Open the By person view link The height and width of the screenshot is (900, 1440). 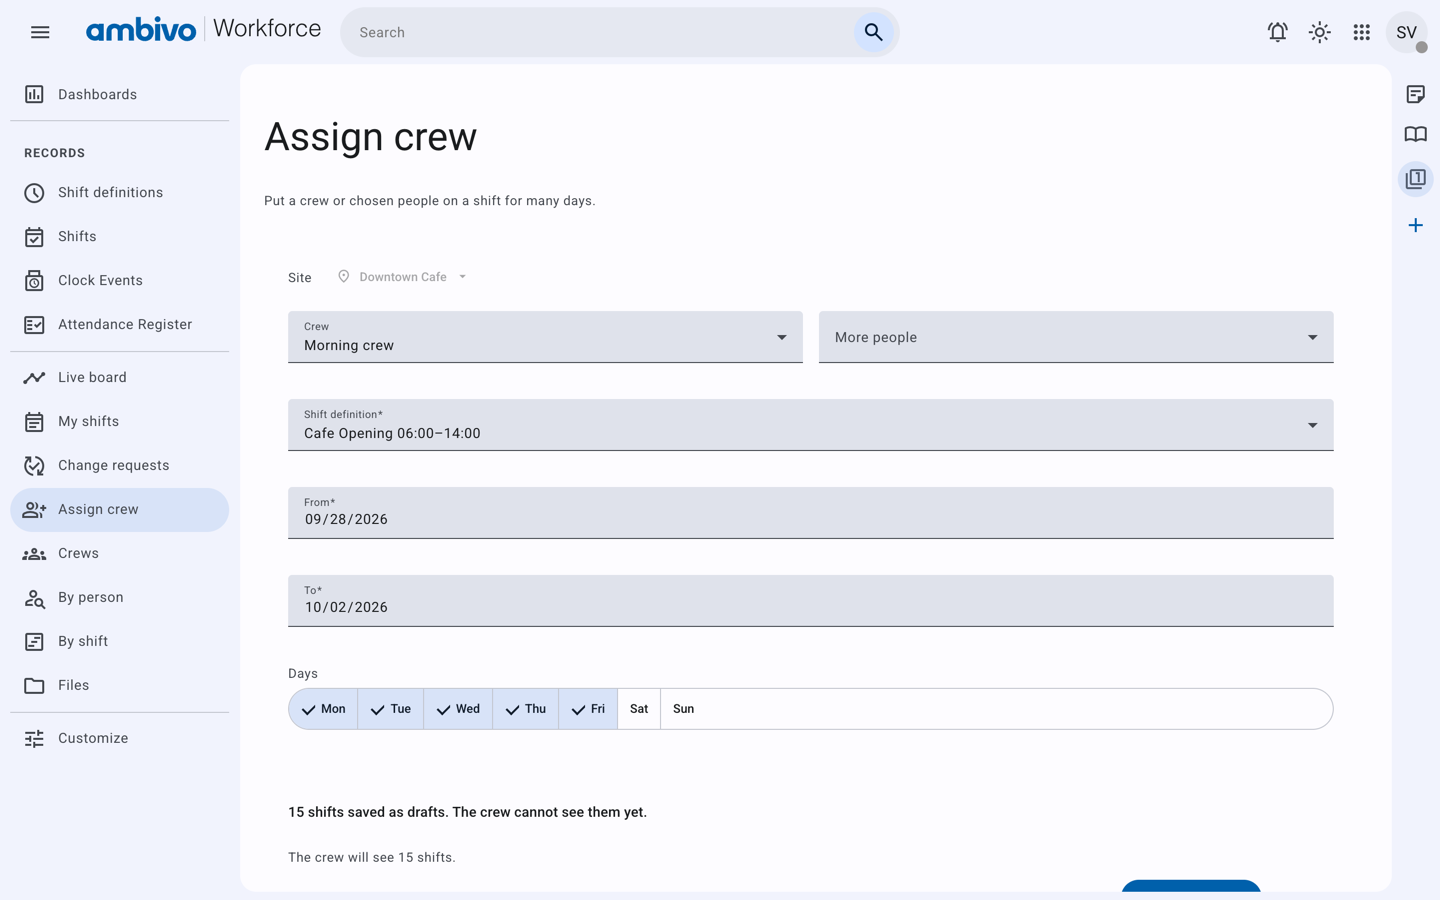120,597
